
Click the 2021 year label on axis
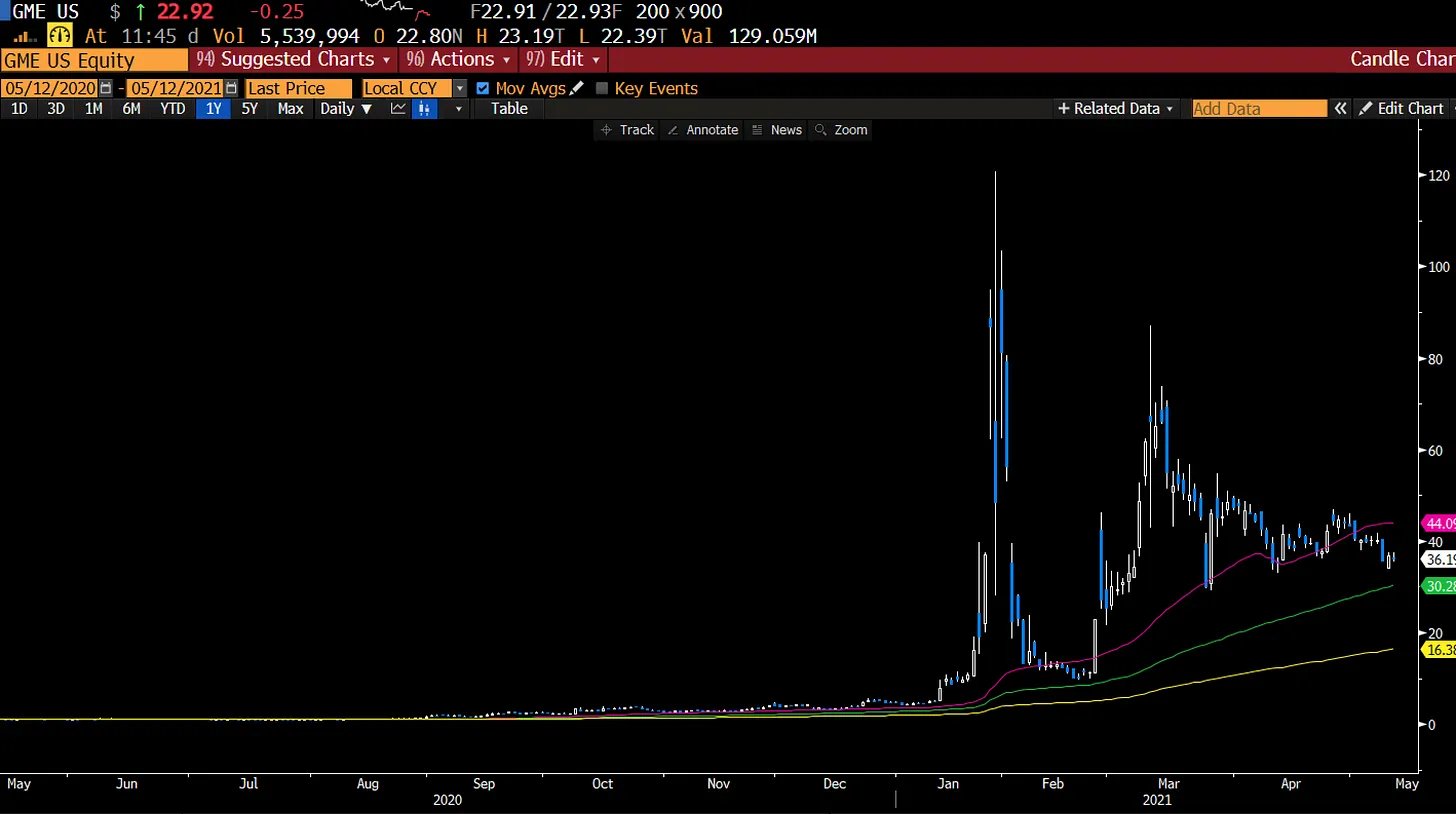1155,800
